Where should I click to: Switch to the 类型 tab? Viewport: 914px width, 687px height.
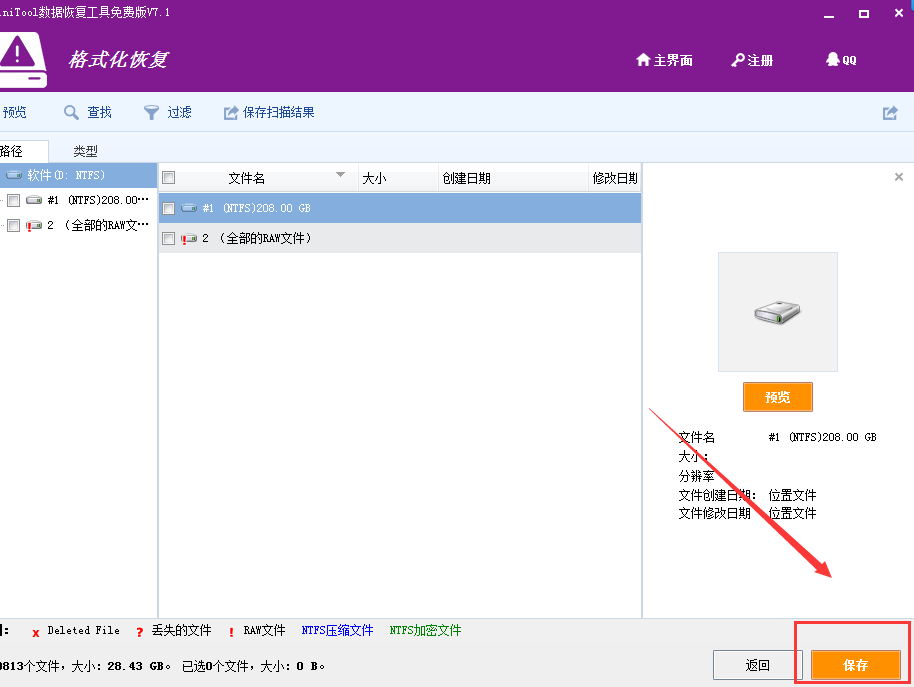tap(84, 150)
